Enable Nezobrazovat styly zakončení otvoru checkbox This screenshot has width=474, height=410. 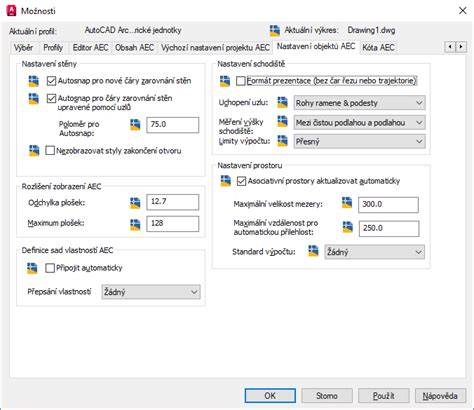point(50,150)
